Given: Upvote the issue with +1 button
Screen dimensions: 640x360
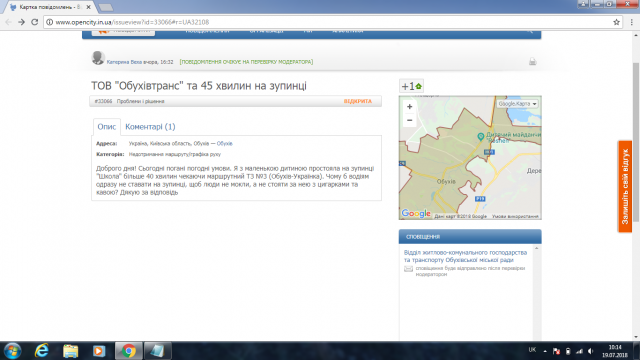Looking at the screenshot, I should 411,86.
